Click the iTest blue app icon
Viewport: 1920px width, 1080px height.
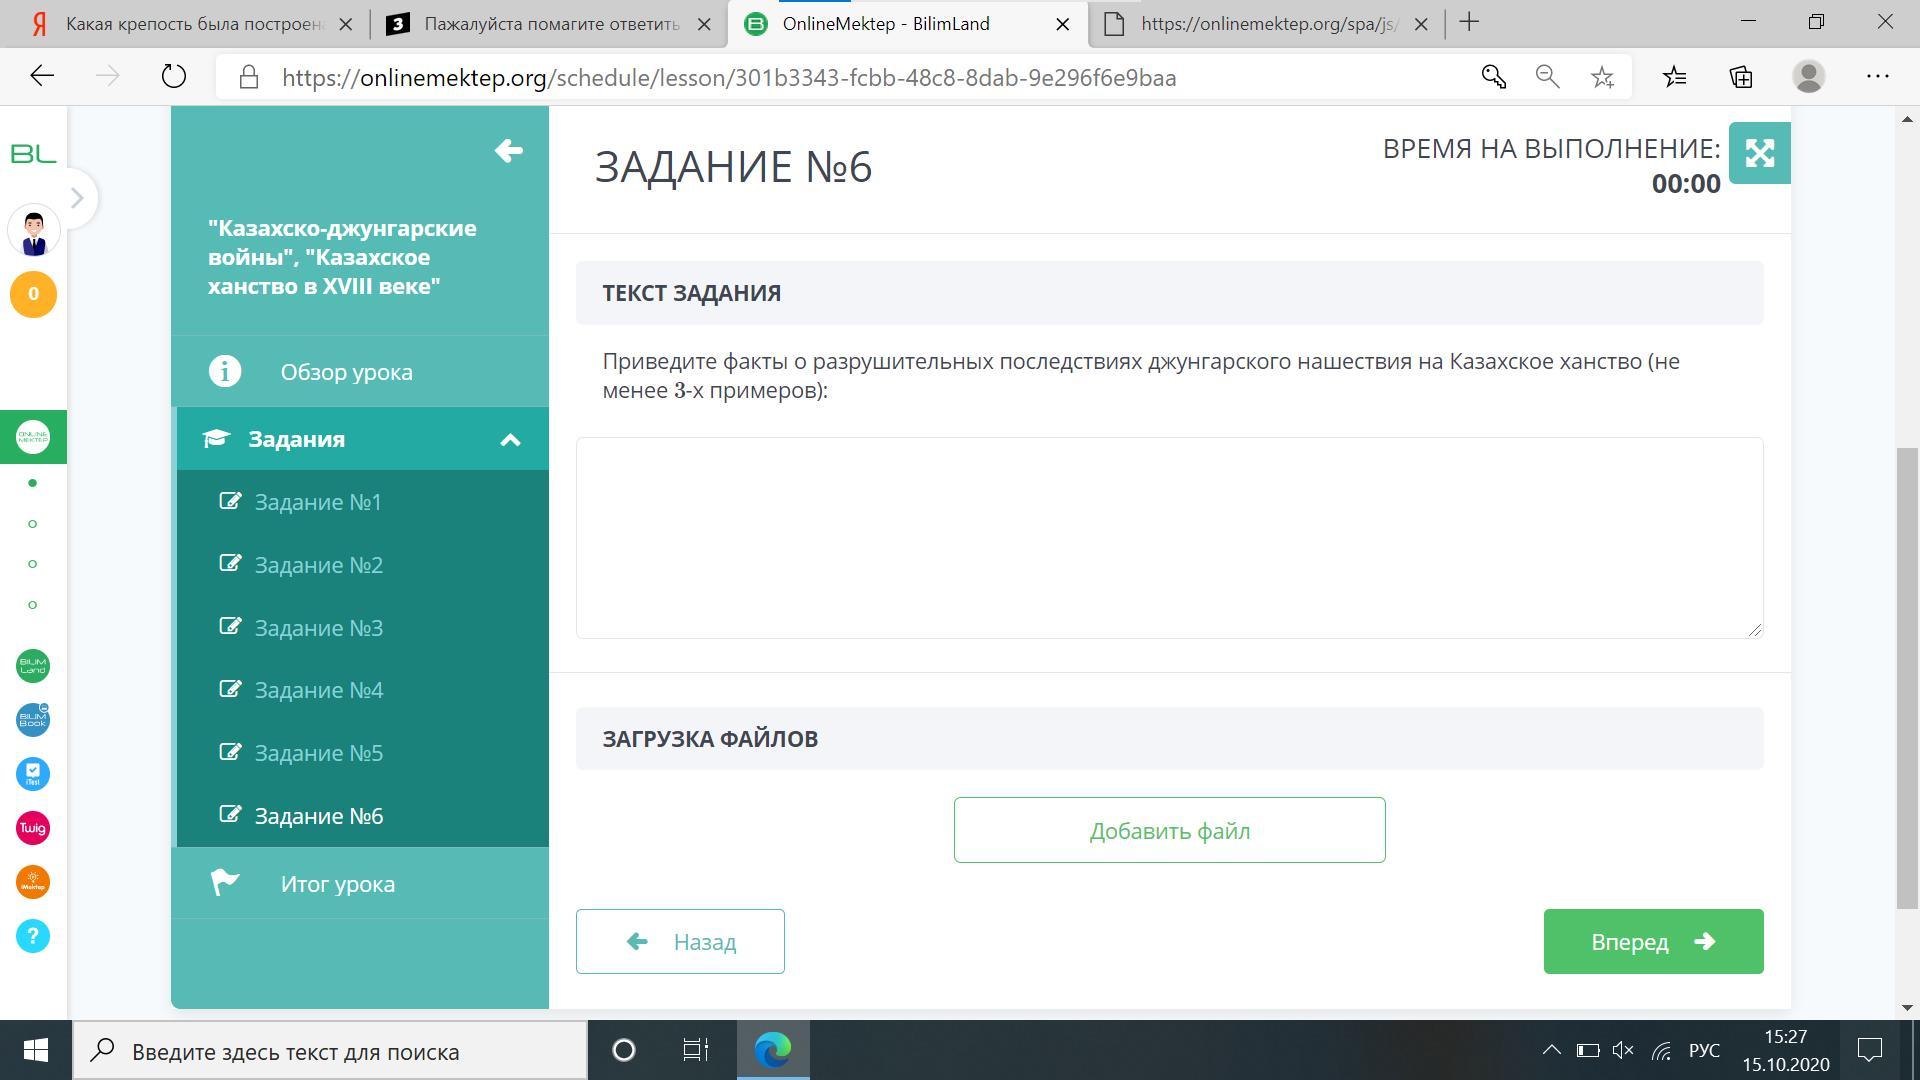33,774
